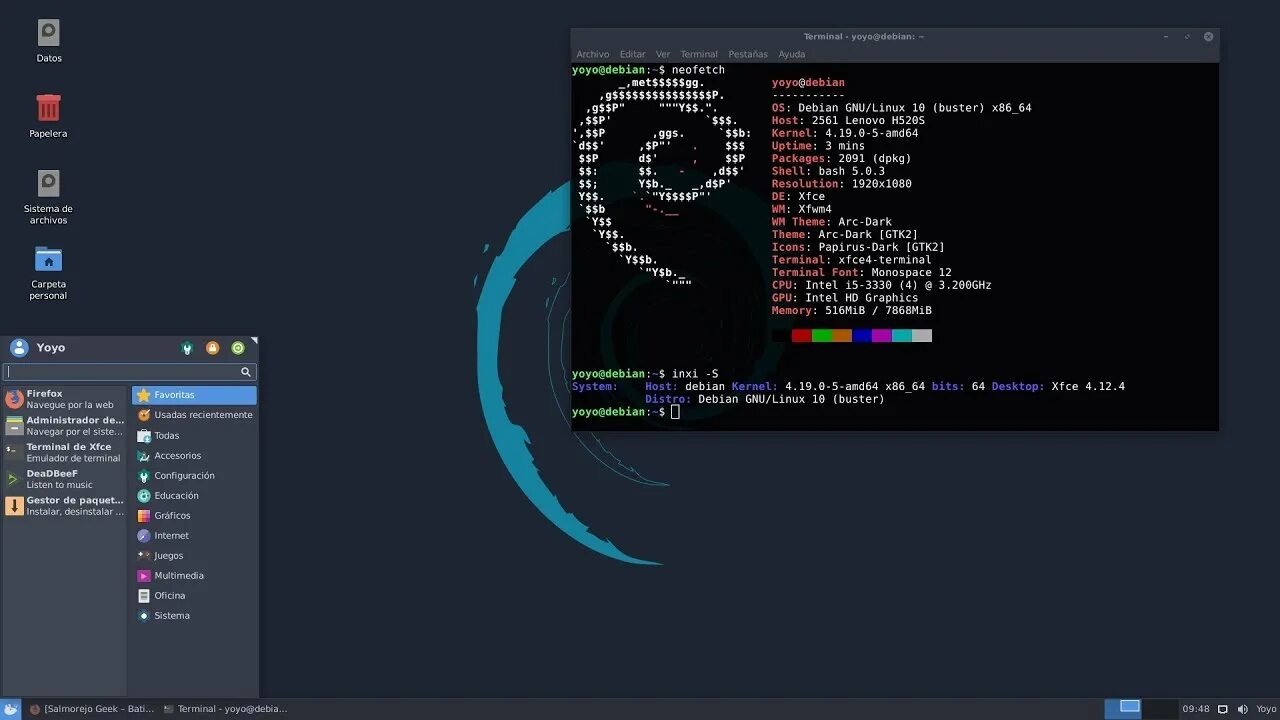
Task: Open the Accesorios category
Action: point(194,455)
